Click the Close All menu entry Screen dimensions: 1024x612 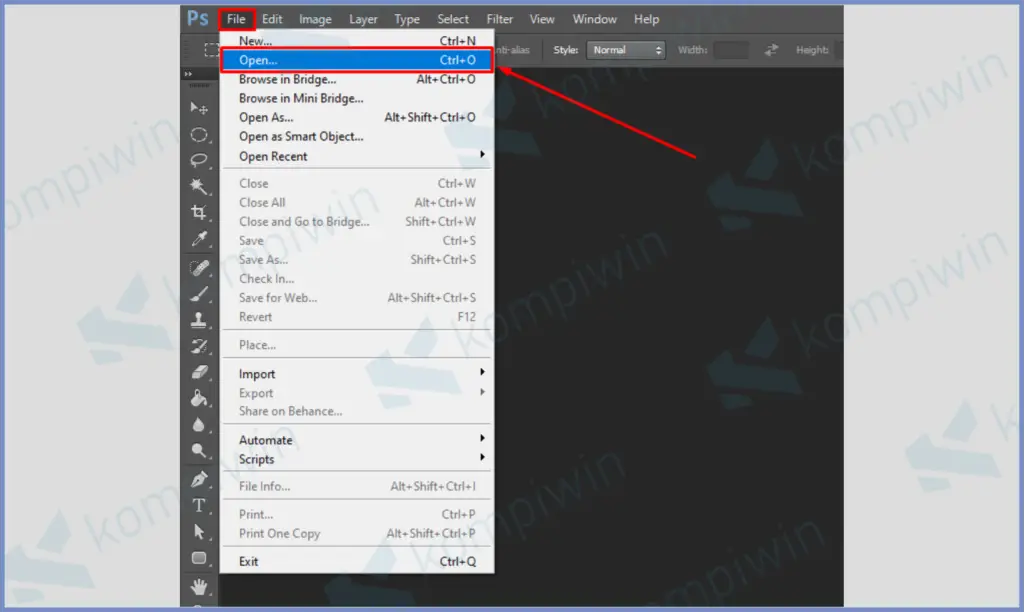[x=357, y=202]
